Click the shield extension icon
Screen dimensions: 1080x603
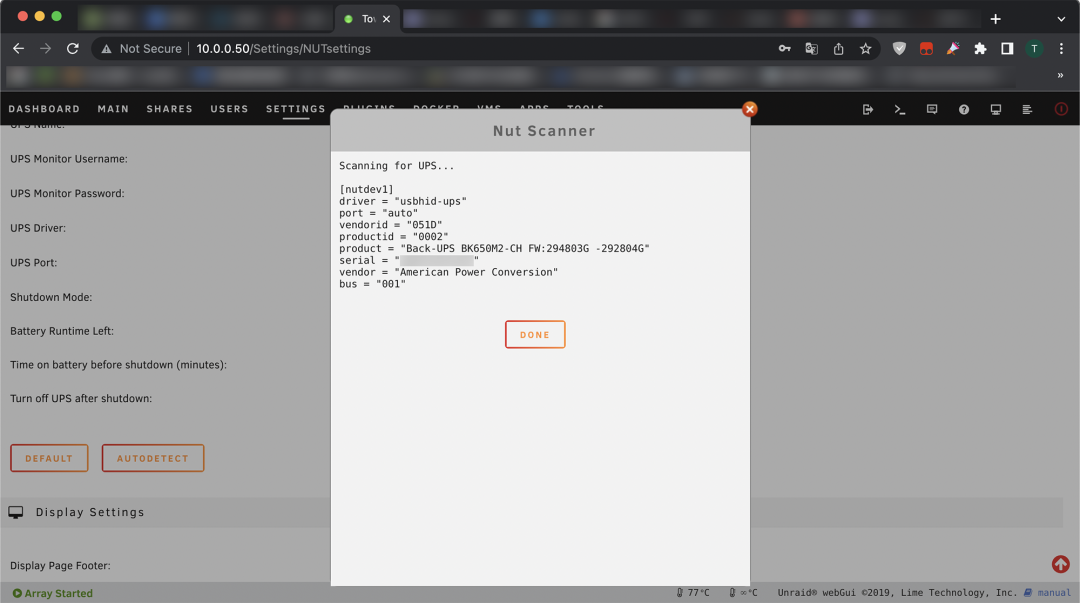[x=900, y=48]
